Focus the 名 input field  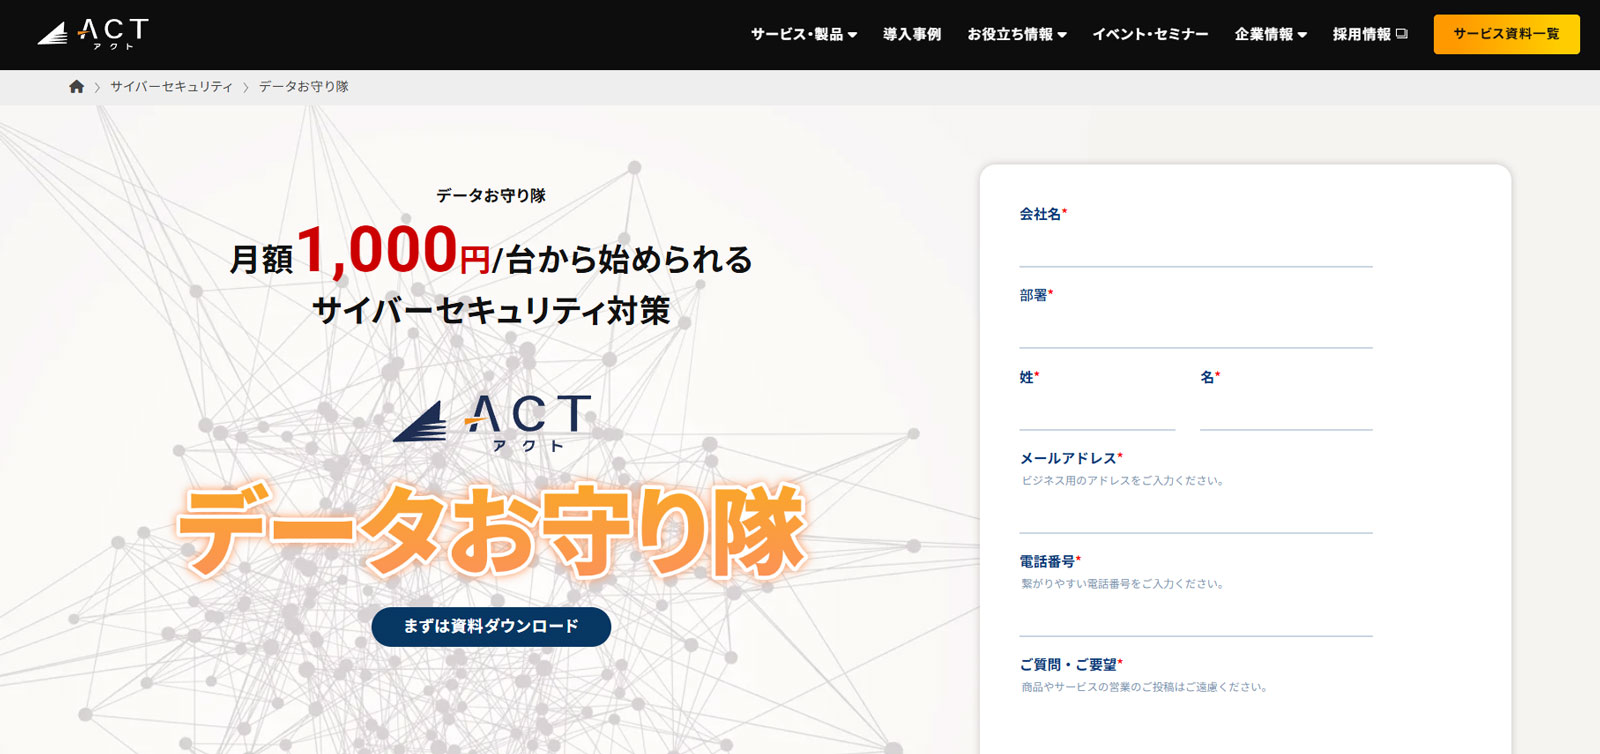1286,412
